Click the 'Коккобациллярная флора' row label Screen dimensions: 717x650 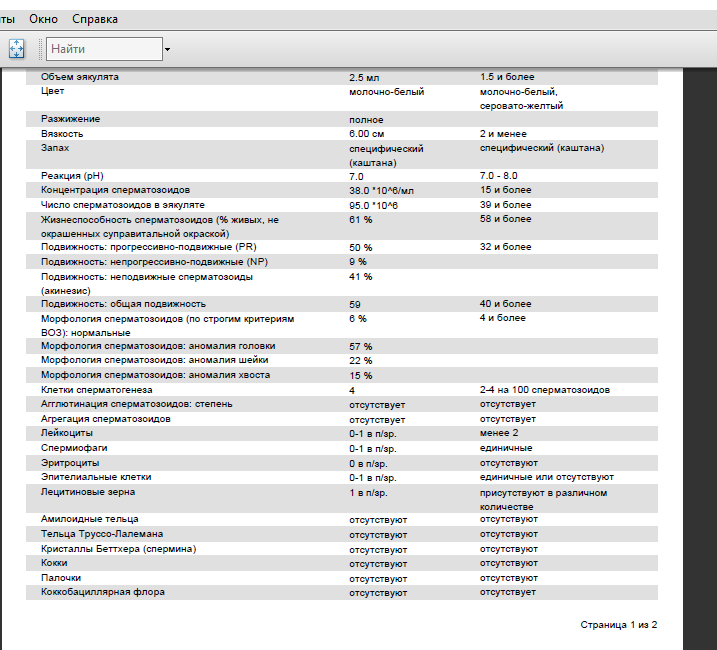click(x=103, y=592)
